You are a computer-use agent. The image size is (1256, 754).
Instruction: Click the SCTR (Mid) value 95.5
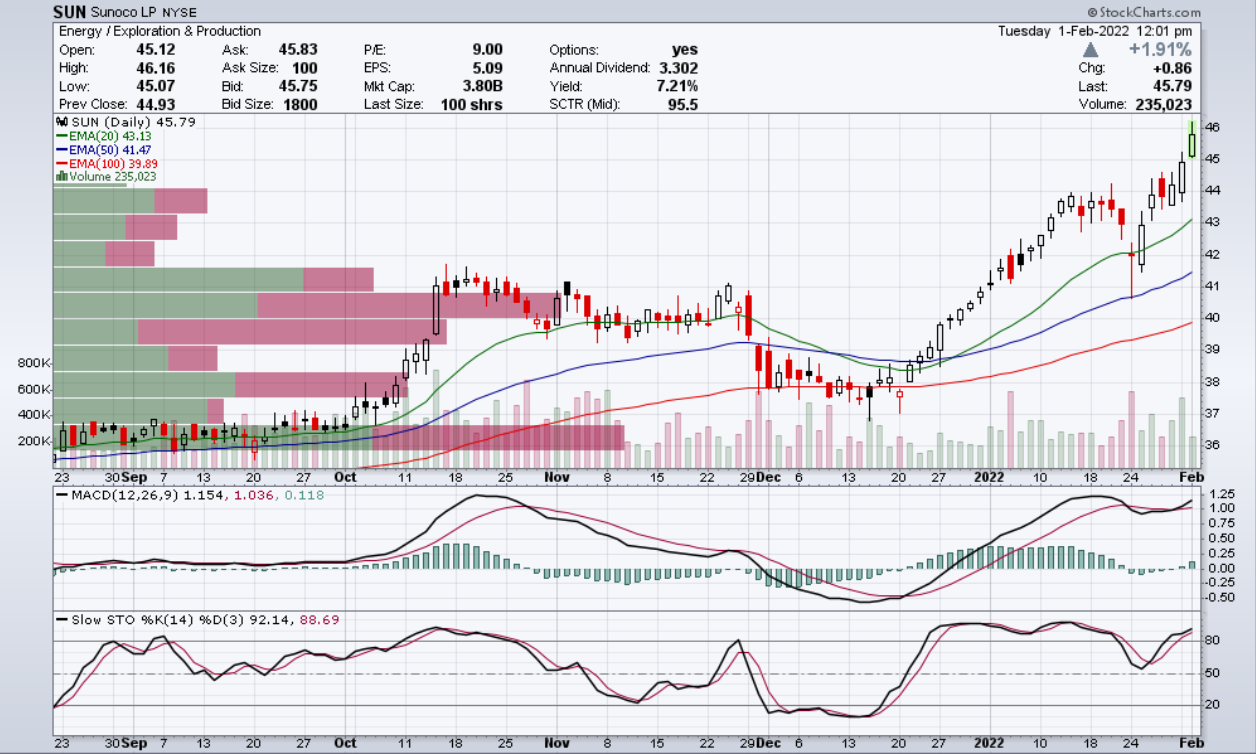684,104
